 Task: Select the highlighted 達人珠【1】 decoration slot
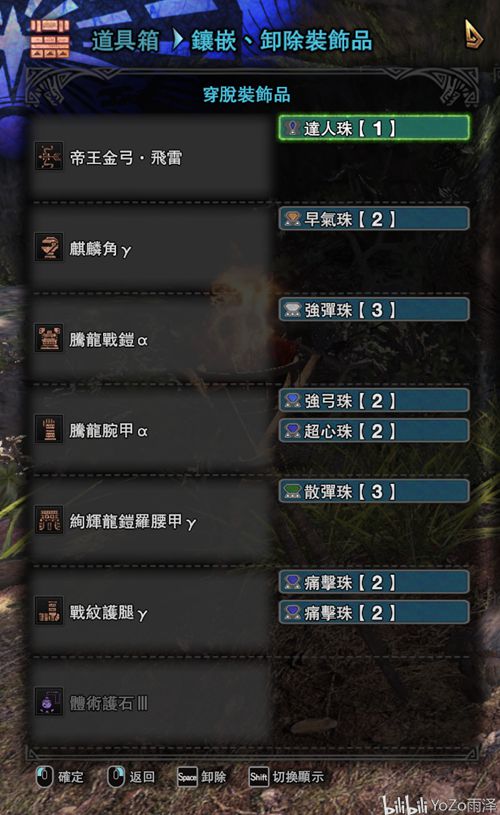[374, 128]
